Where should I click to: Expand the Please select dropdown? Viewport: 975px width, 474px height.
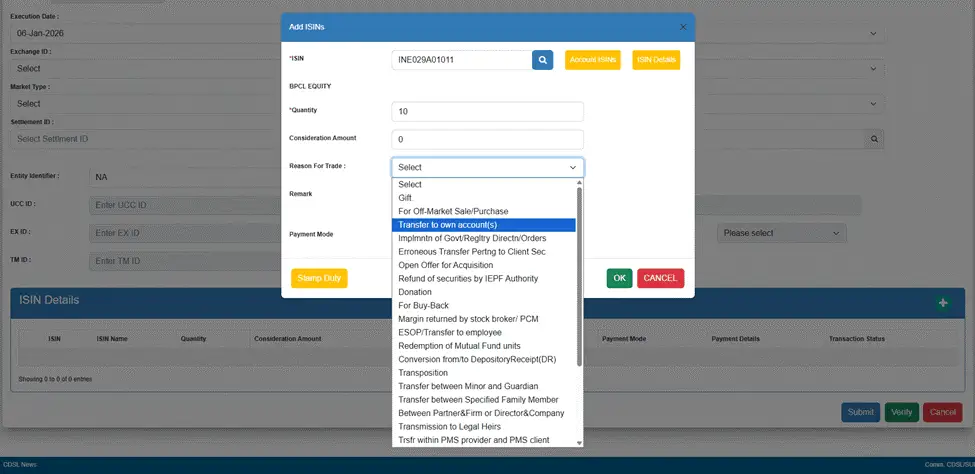tap(781, 233)
